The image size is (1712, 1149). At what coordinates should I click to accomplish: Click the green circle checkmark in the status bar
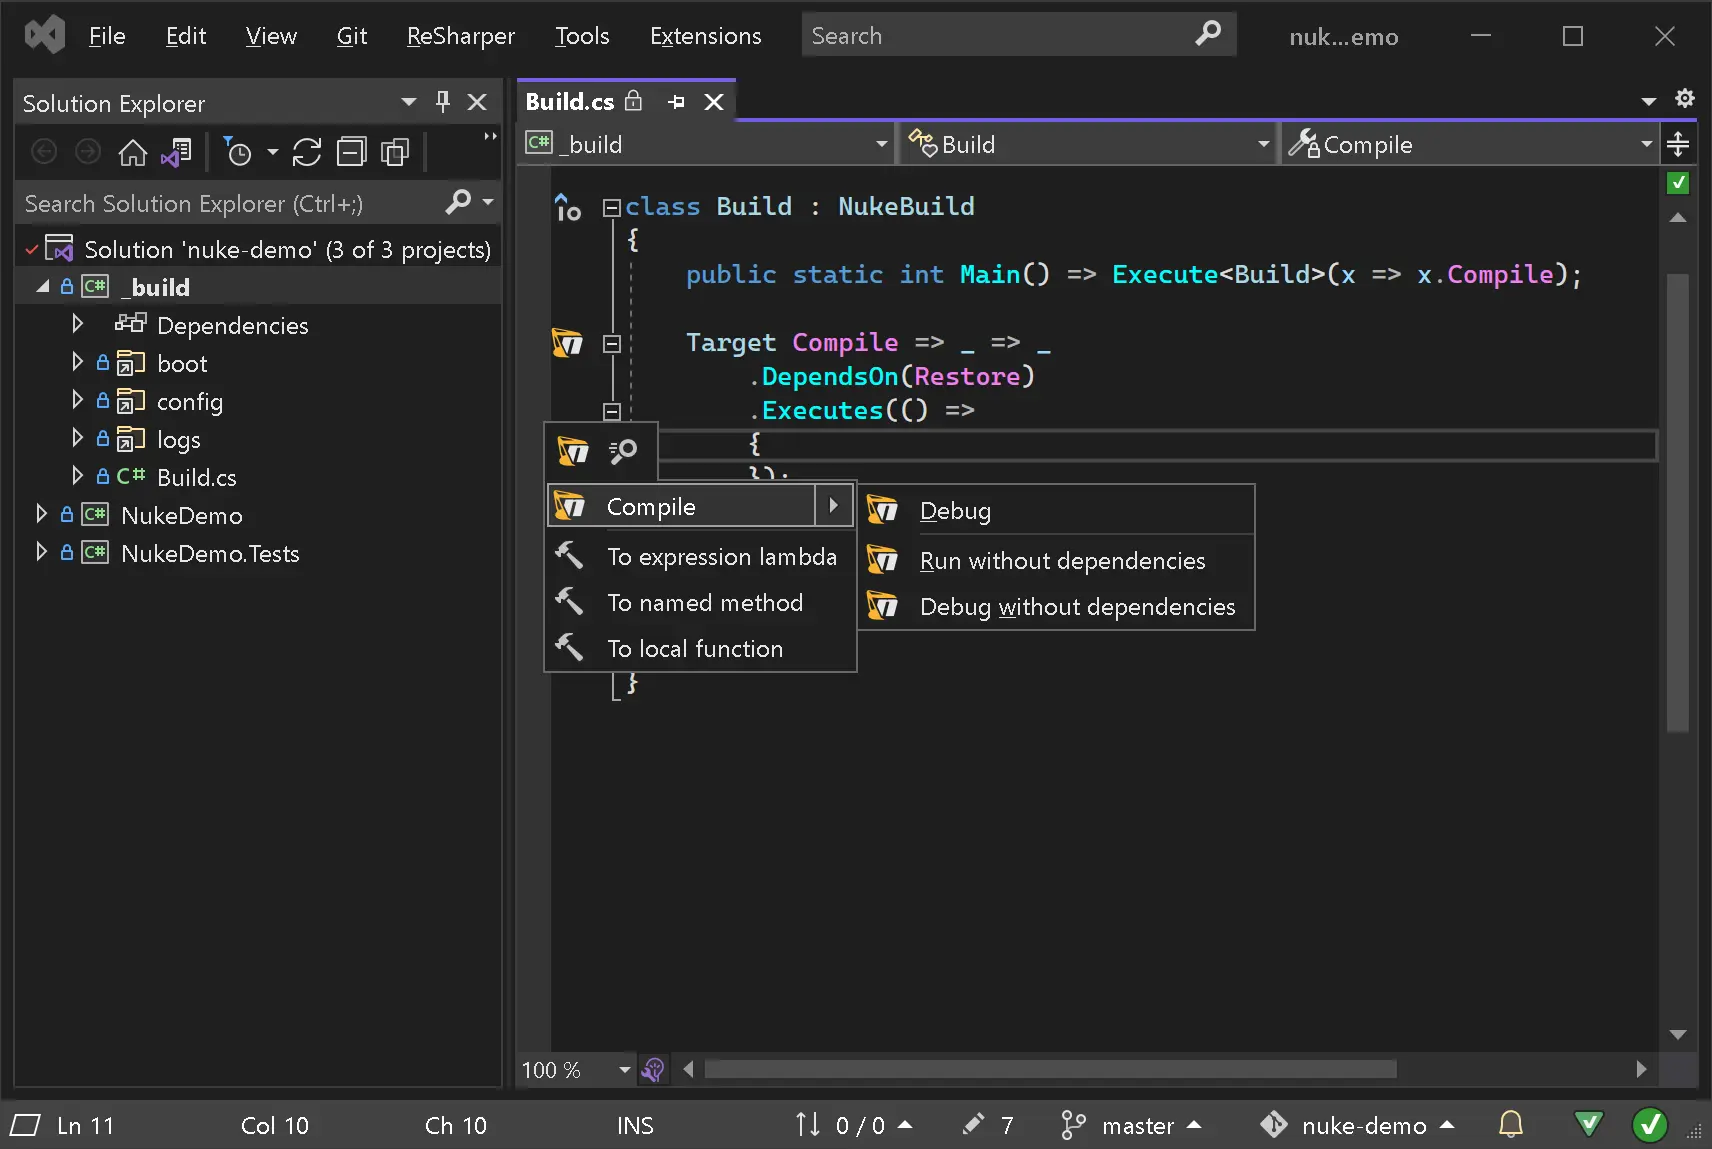point(1650,1125)
